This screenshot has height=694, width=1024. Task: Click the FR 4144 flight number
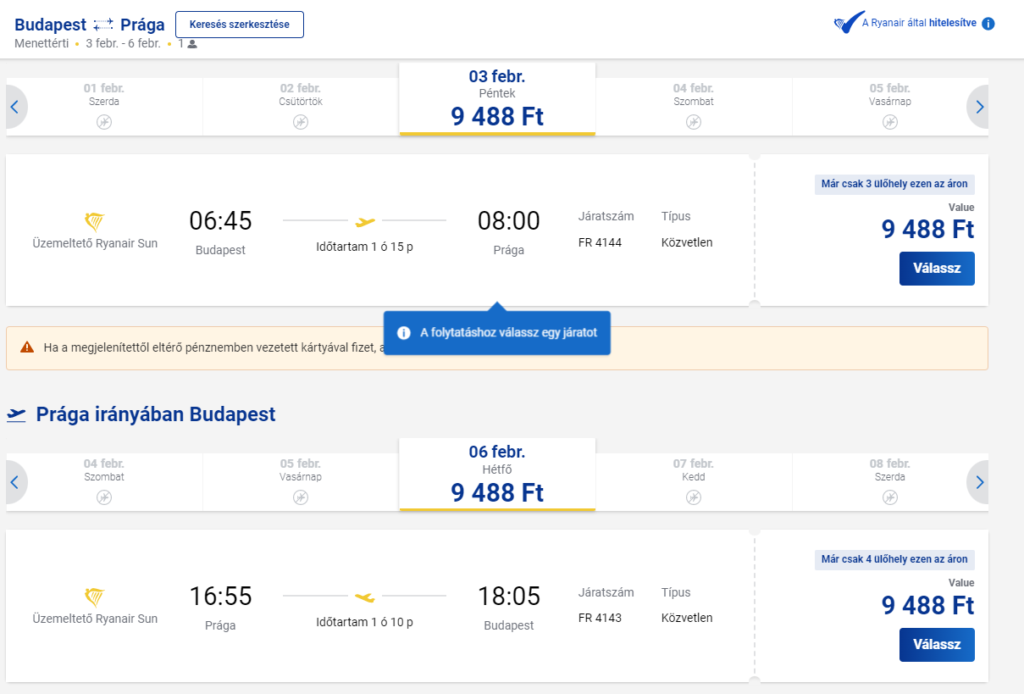click(x=600, y=243)
